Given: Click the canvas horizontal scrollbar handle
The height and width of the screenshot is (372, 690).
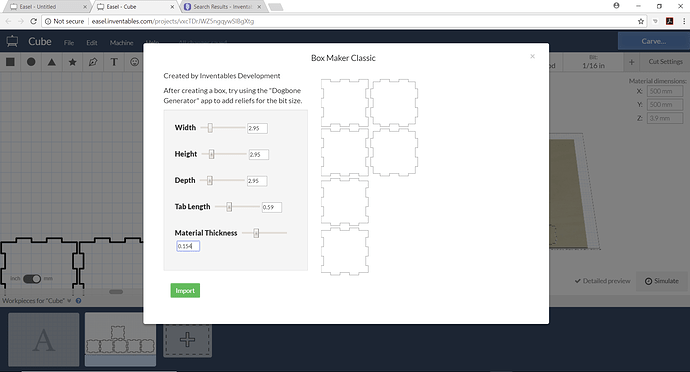Looking at the screenshot, I should point(116,292).
